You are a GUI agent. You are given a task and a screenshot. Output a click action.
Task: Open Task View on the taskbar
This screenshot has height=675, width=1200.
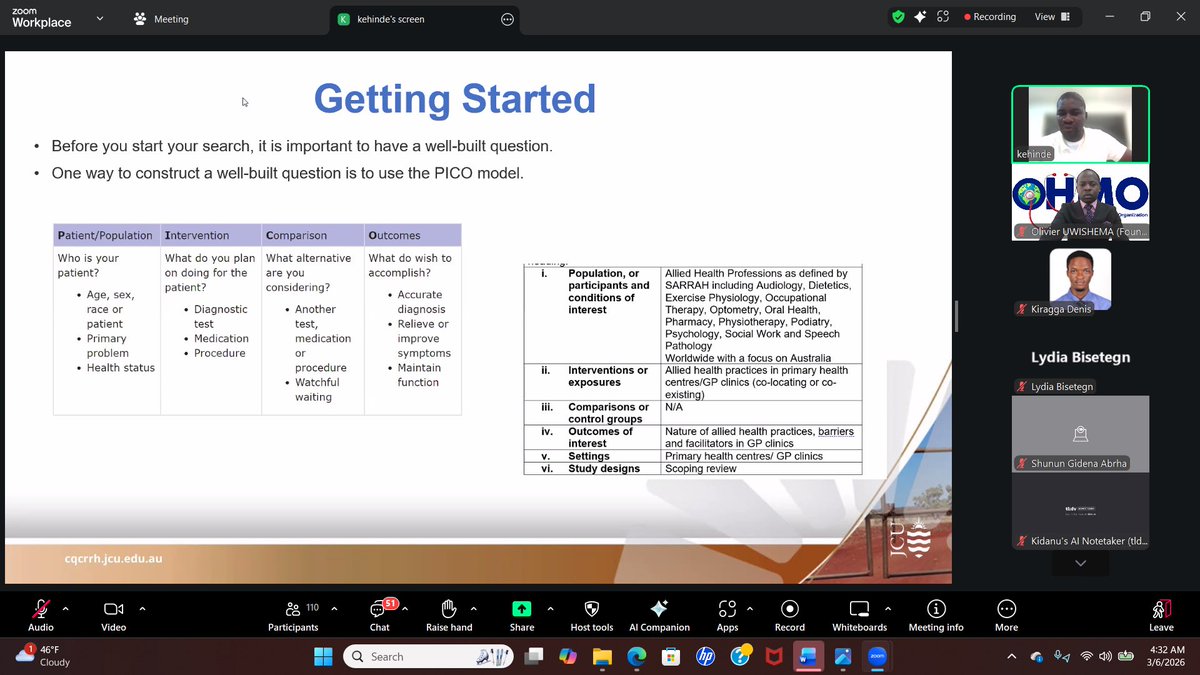[x=535, y=656]
